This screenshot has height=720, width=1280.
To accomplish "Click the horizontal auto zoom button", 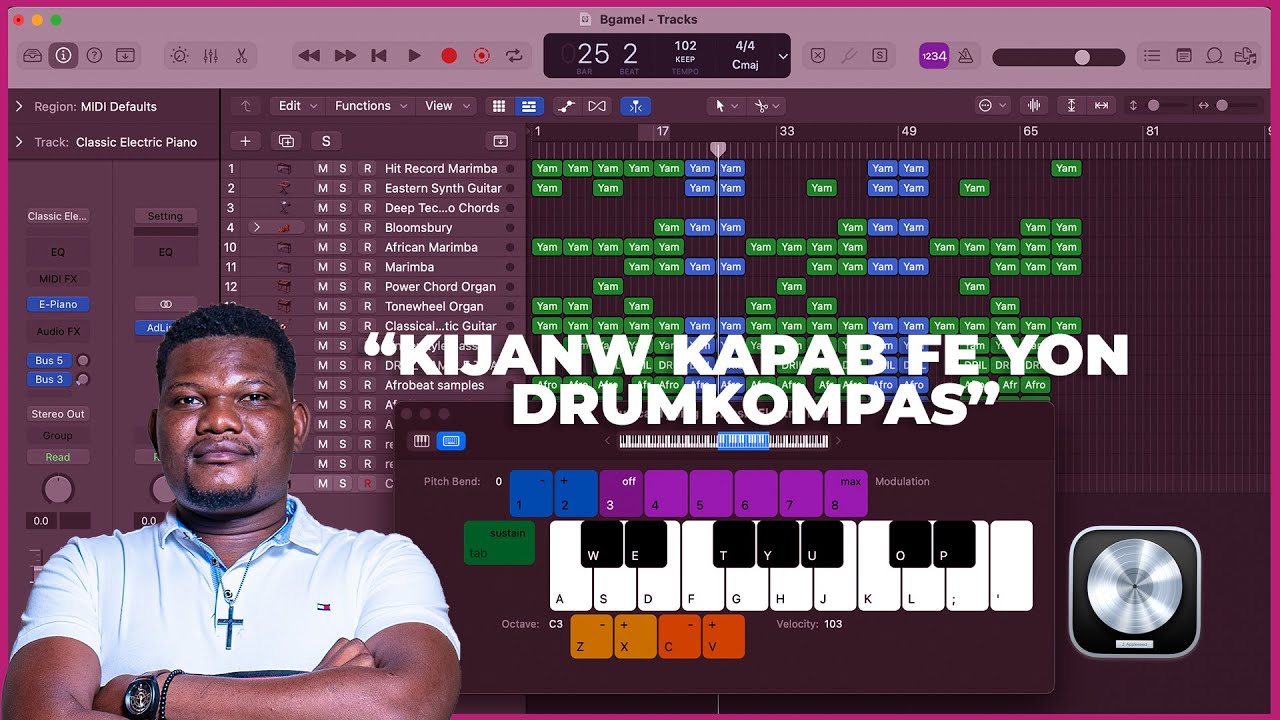I will (1102, 106).
